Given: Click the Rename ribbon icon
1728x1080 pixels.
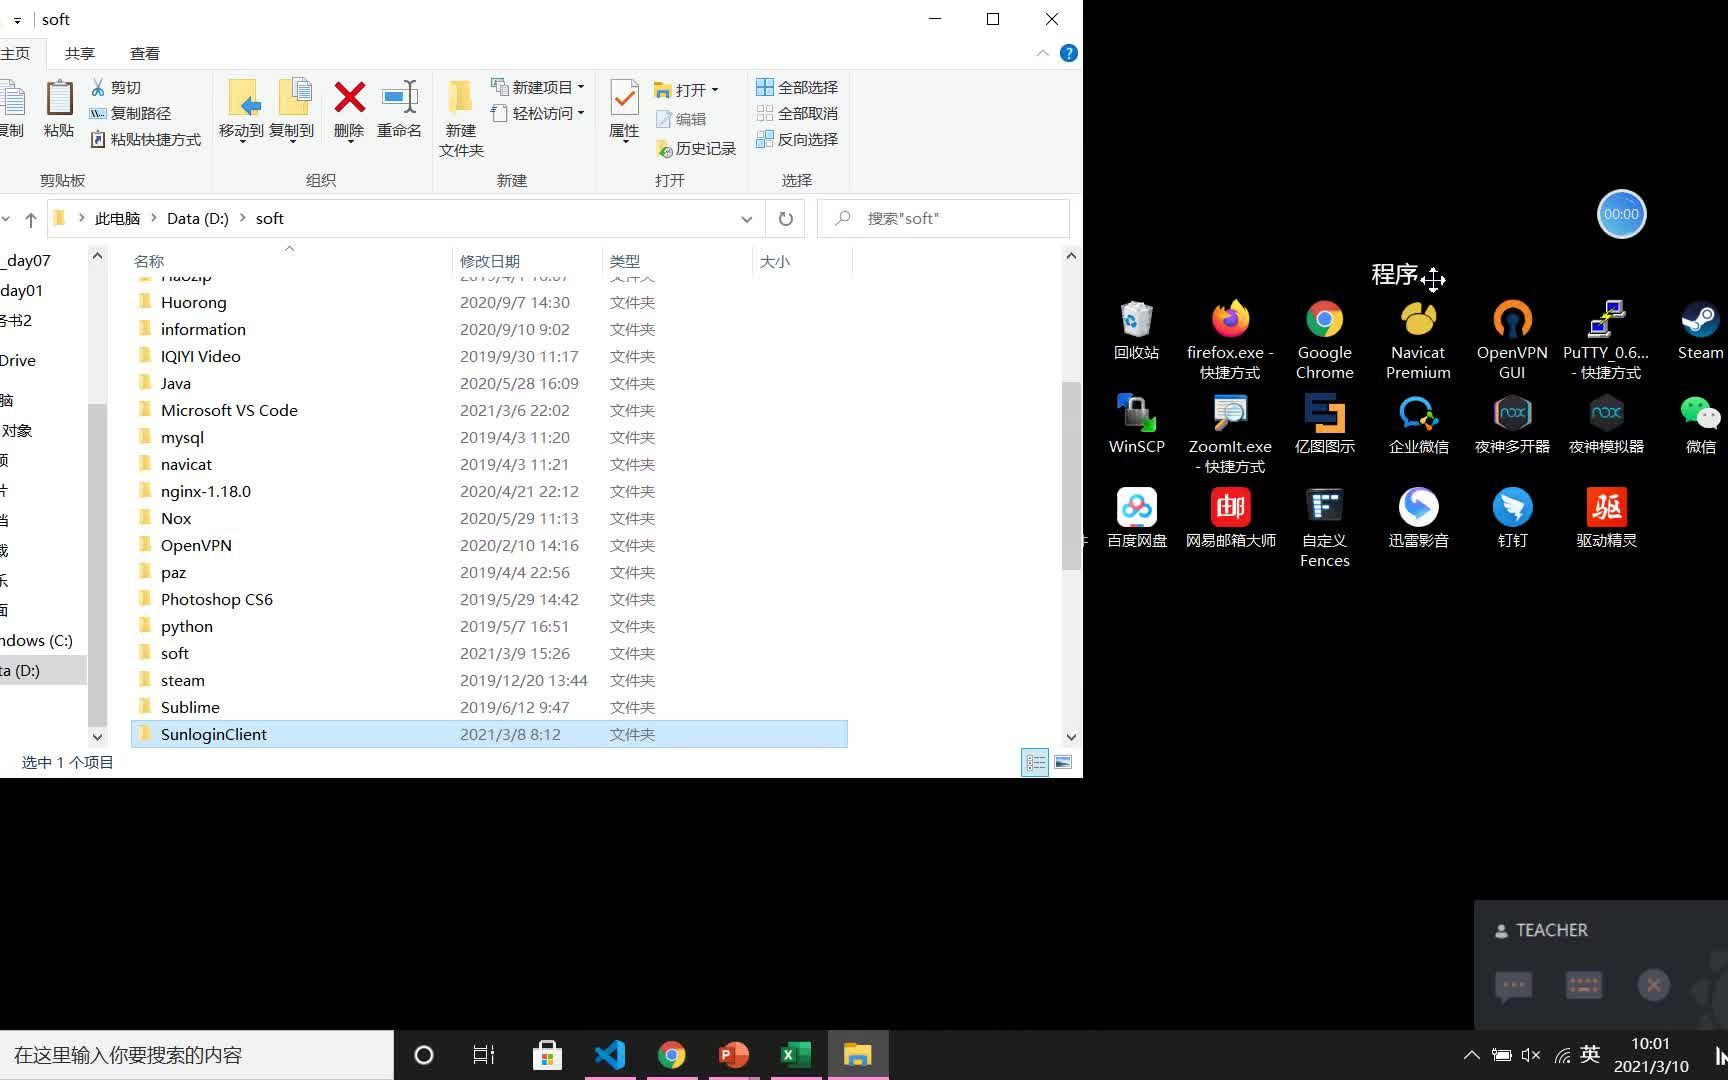Looking at the screenshot, I should [x=400, y=98].
